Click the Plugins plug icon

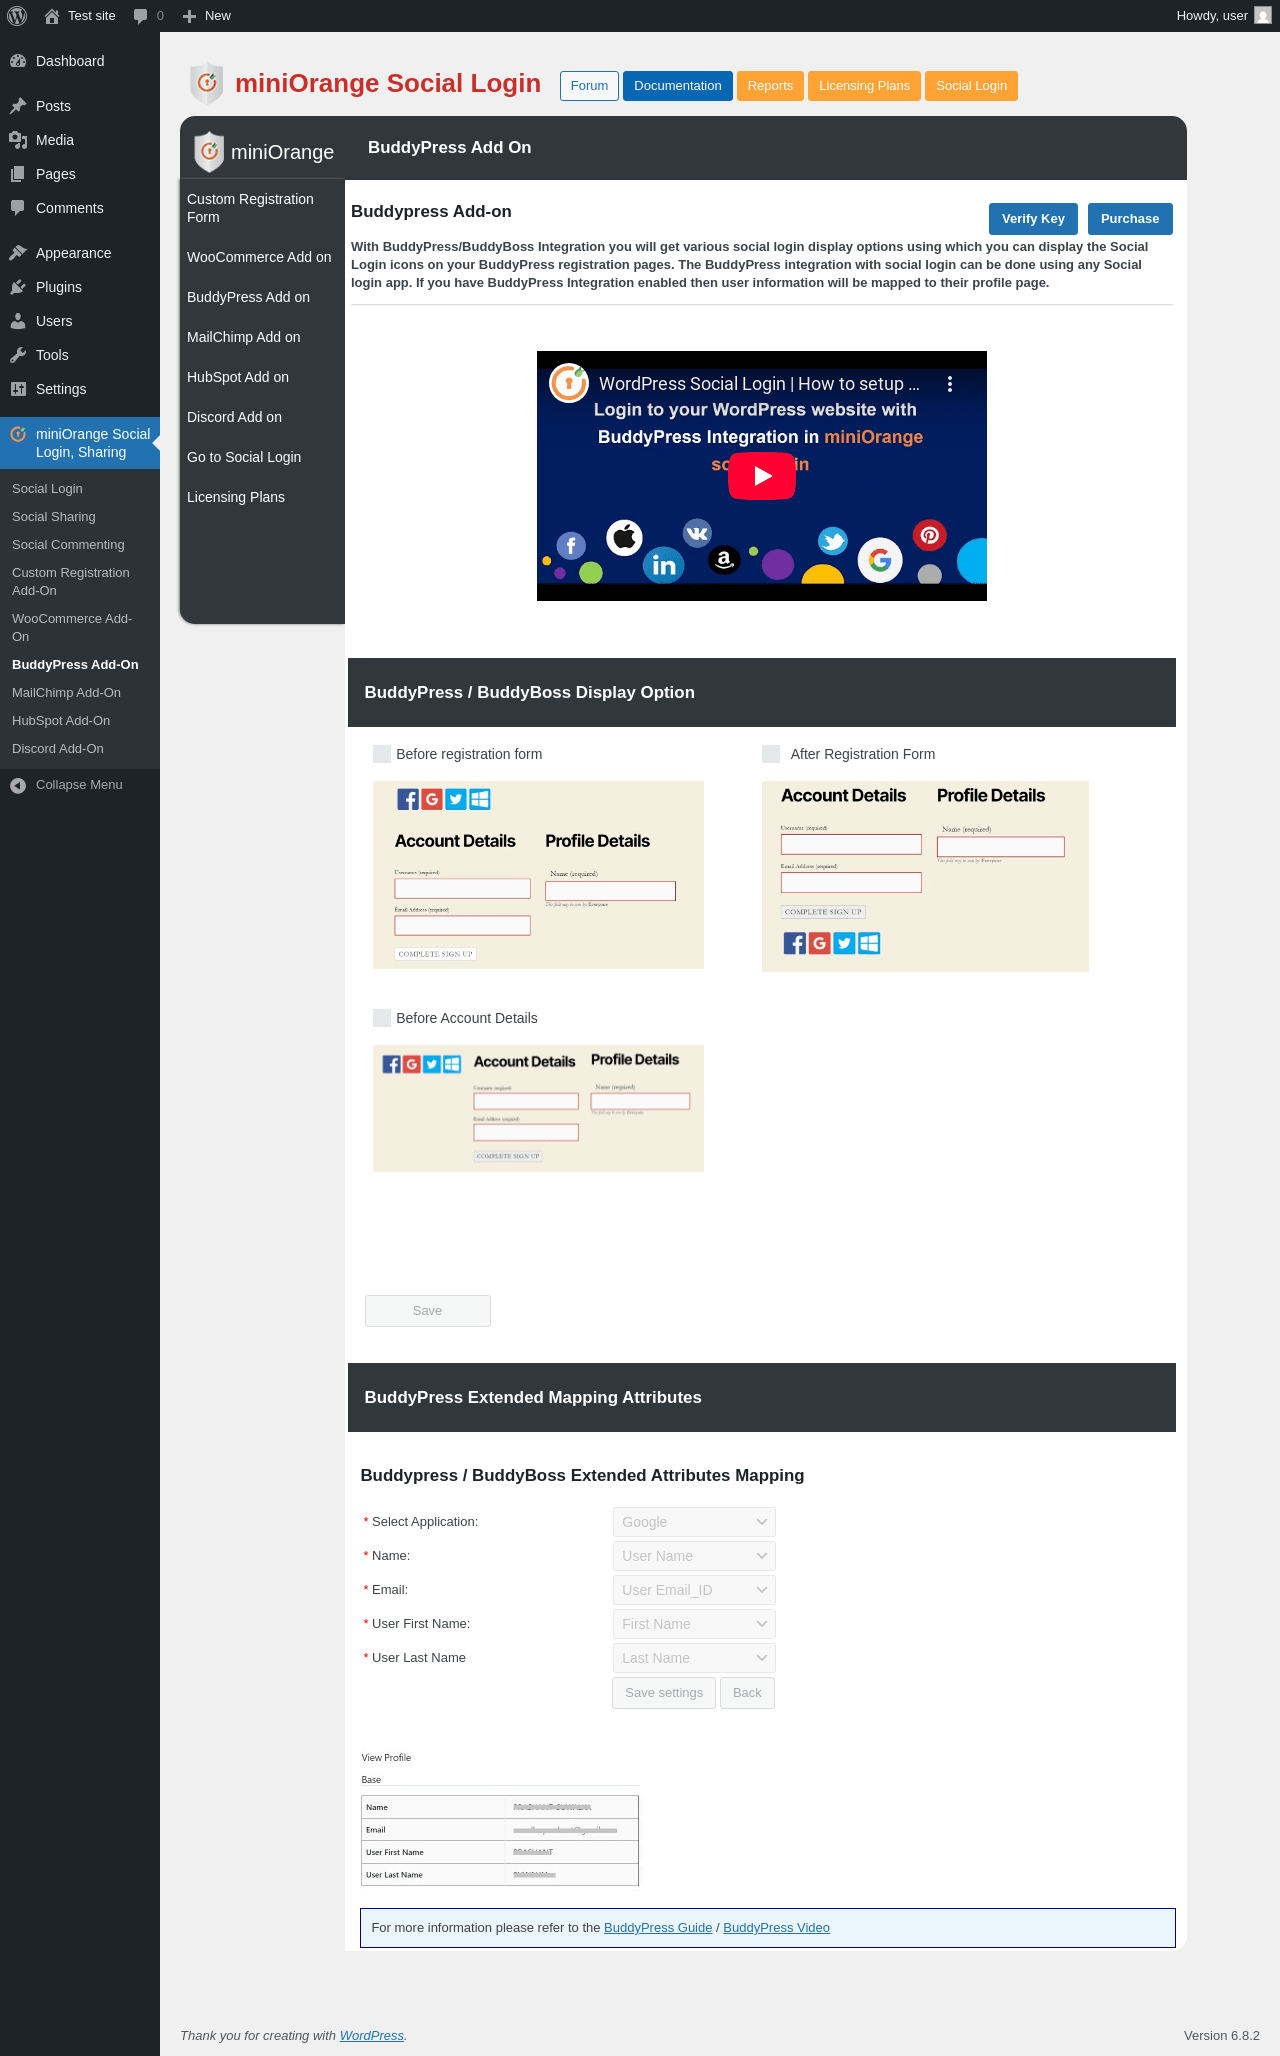pos(18,287)
